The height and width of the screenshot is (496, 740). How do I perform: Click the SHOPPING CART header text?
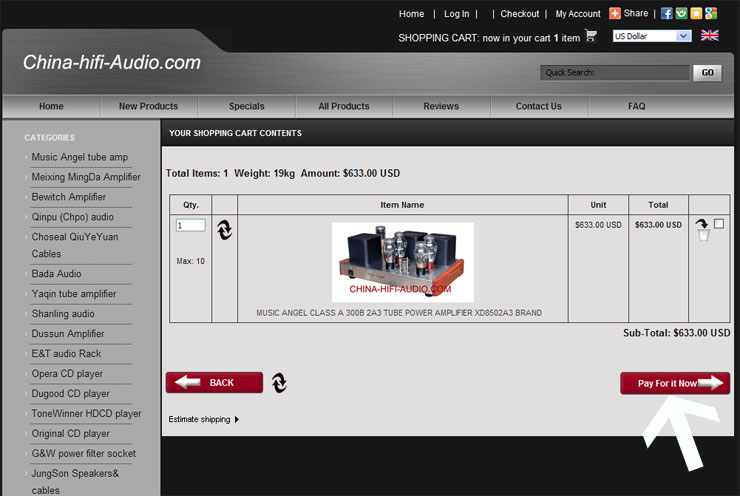(x=437, y=38)
